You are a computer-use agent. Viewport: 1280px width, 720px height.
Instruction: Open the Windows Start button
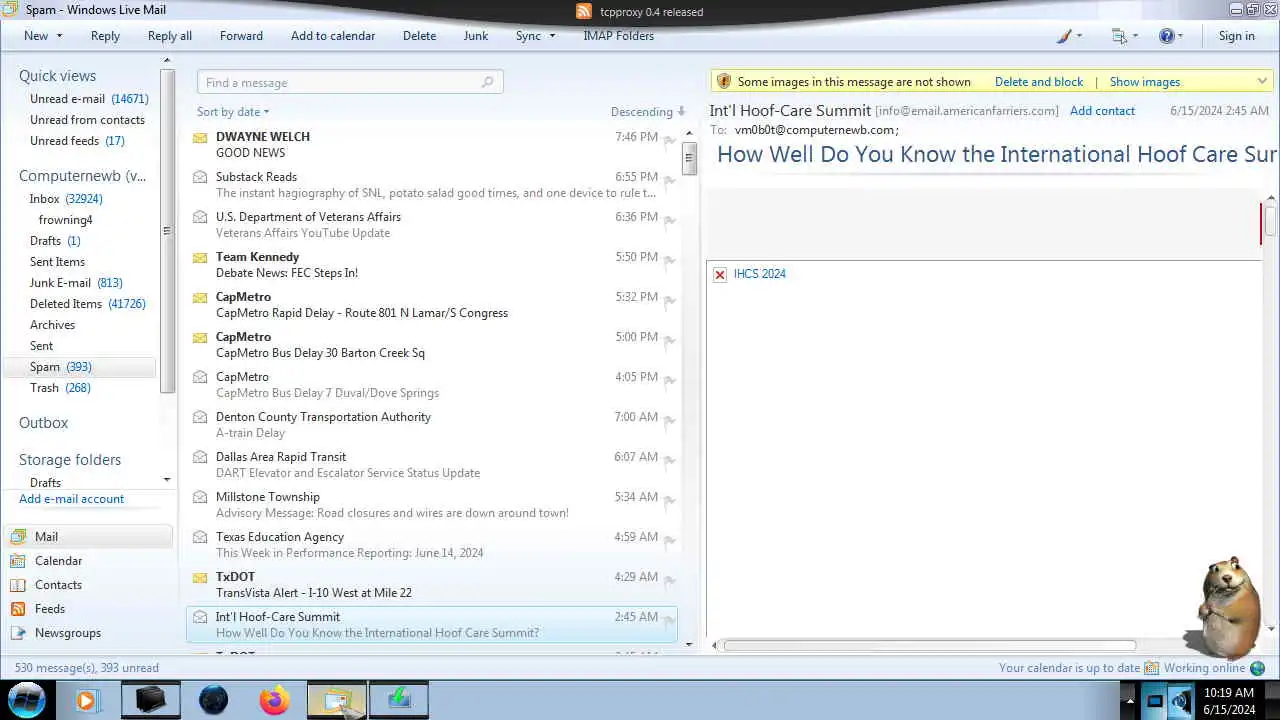coord(27,700)
